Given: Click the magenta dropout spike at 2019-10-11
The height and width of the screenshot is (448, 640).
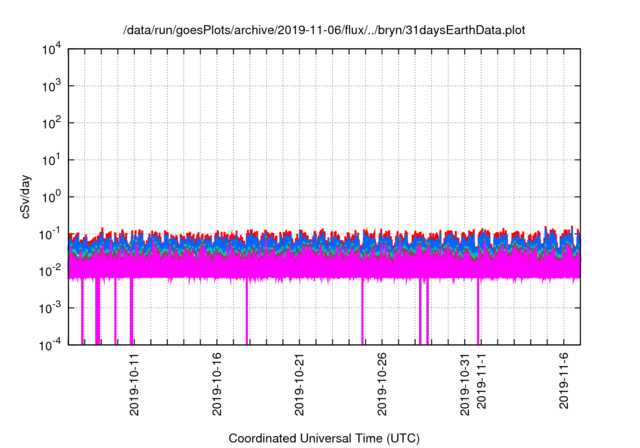Looking at the screenshot, I should pos(131,311).
